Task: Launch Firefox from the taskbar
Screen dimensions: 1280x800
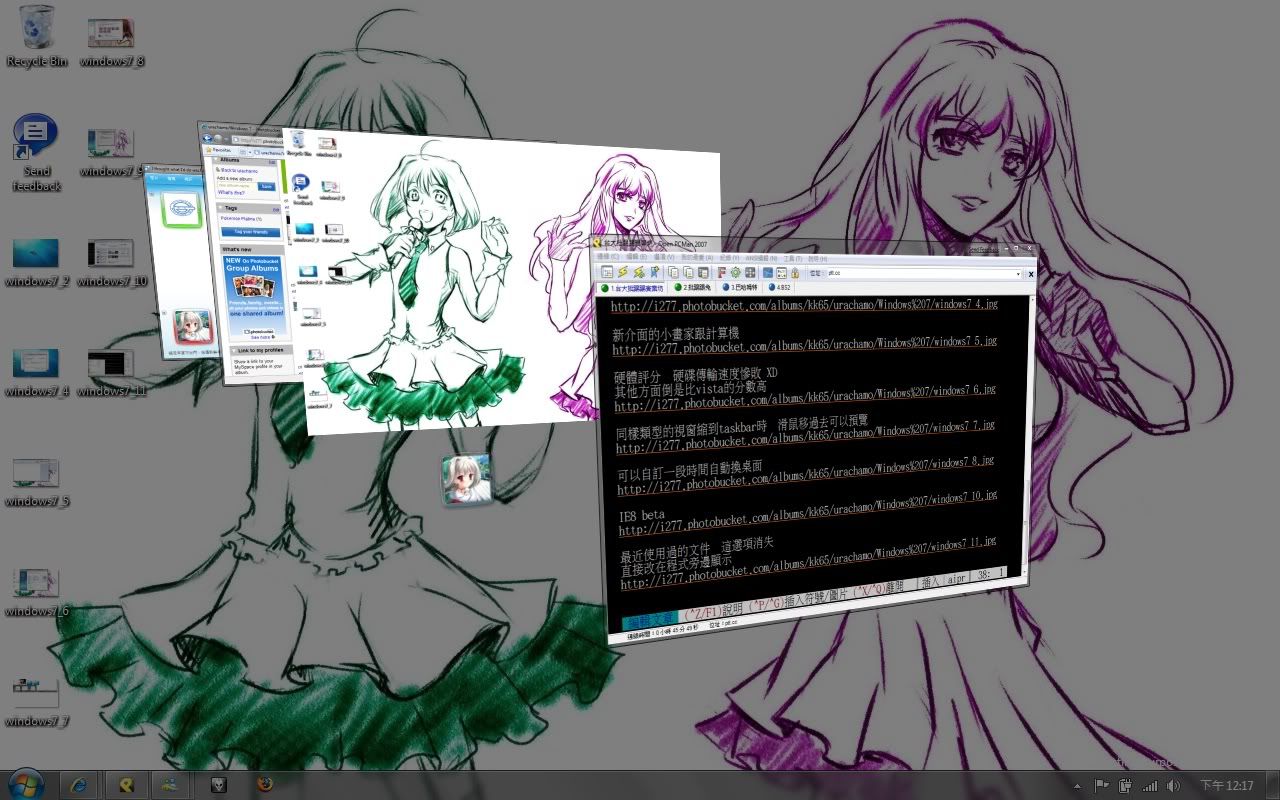Action: click(x=264, y=784)
